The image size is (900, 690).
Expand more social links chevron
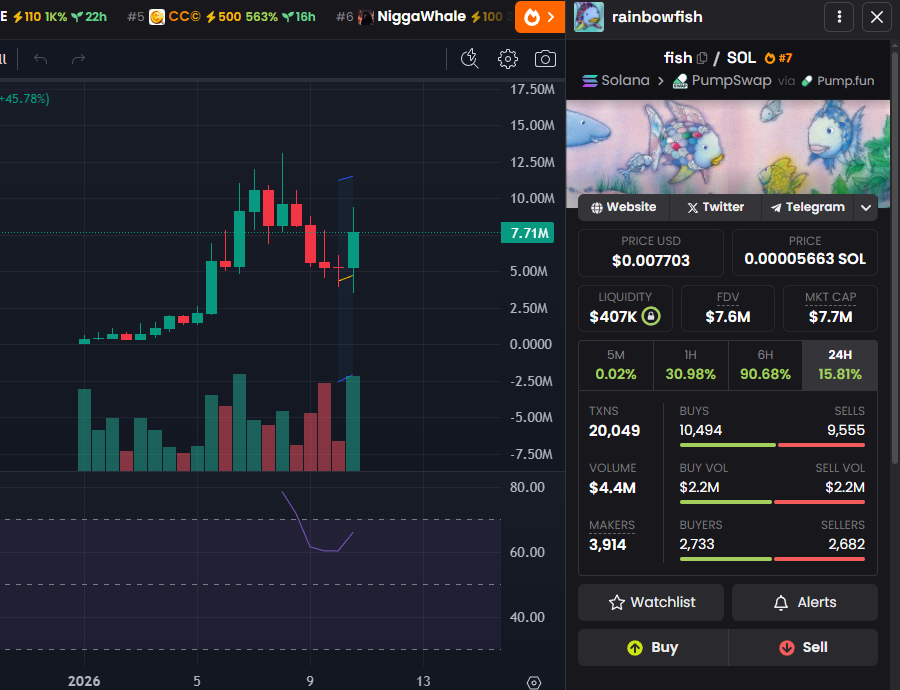(866, 207)
